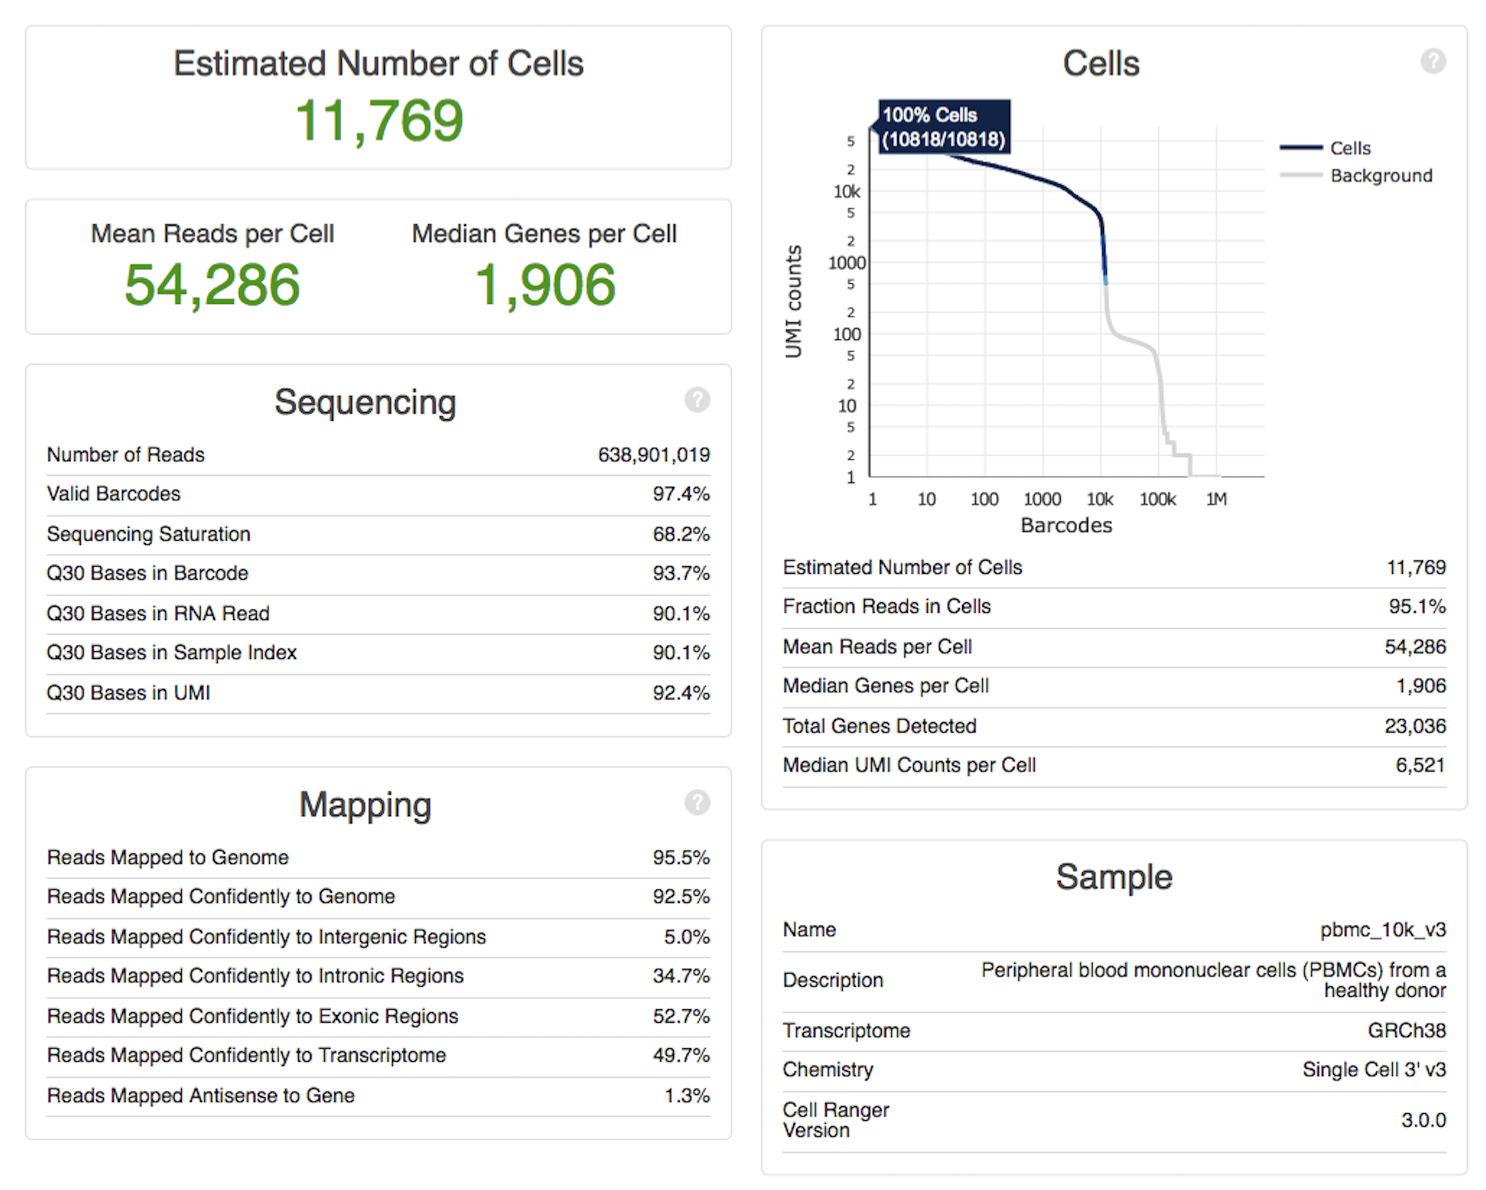
Task: Click the Reads Mapped to Genome value 95.5%
Action: [681, 857]
